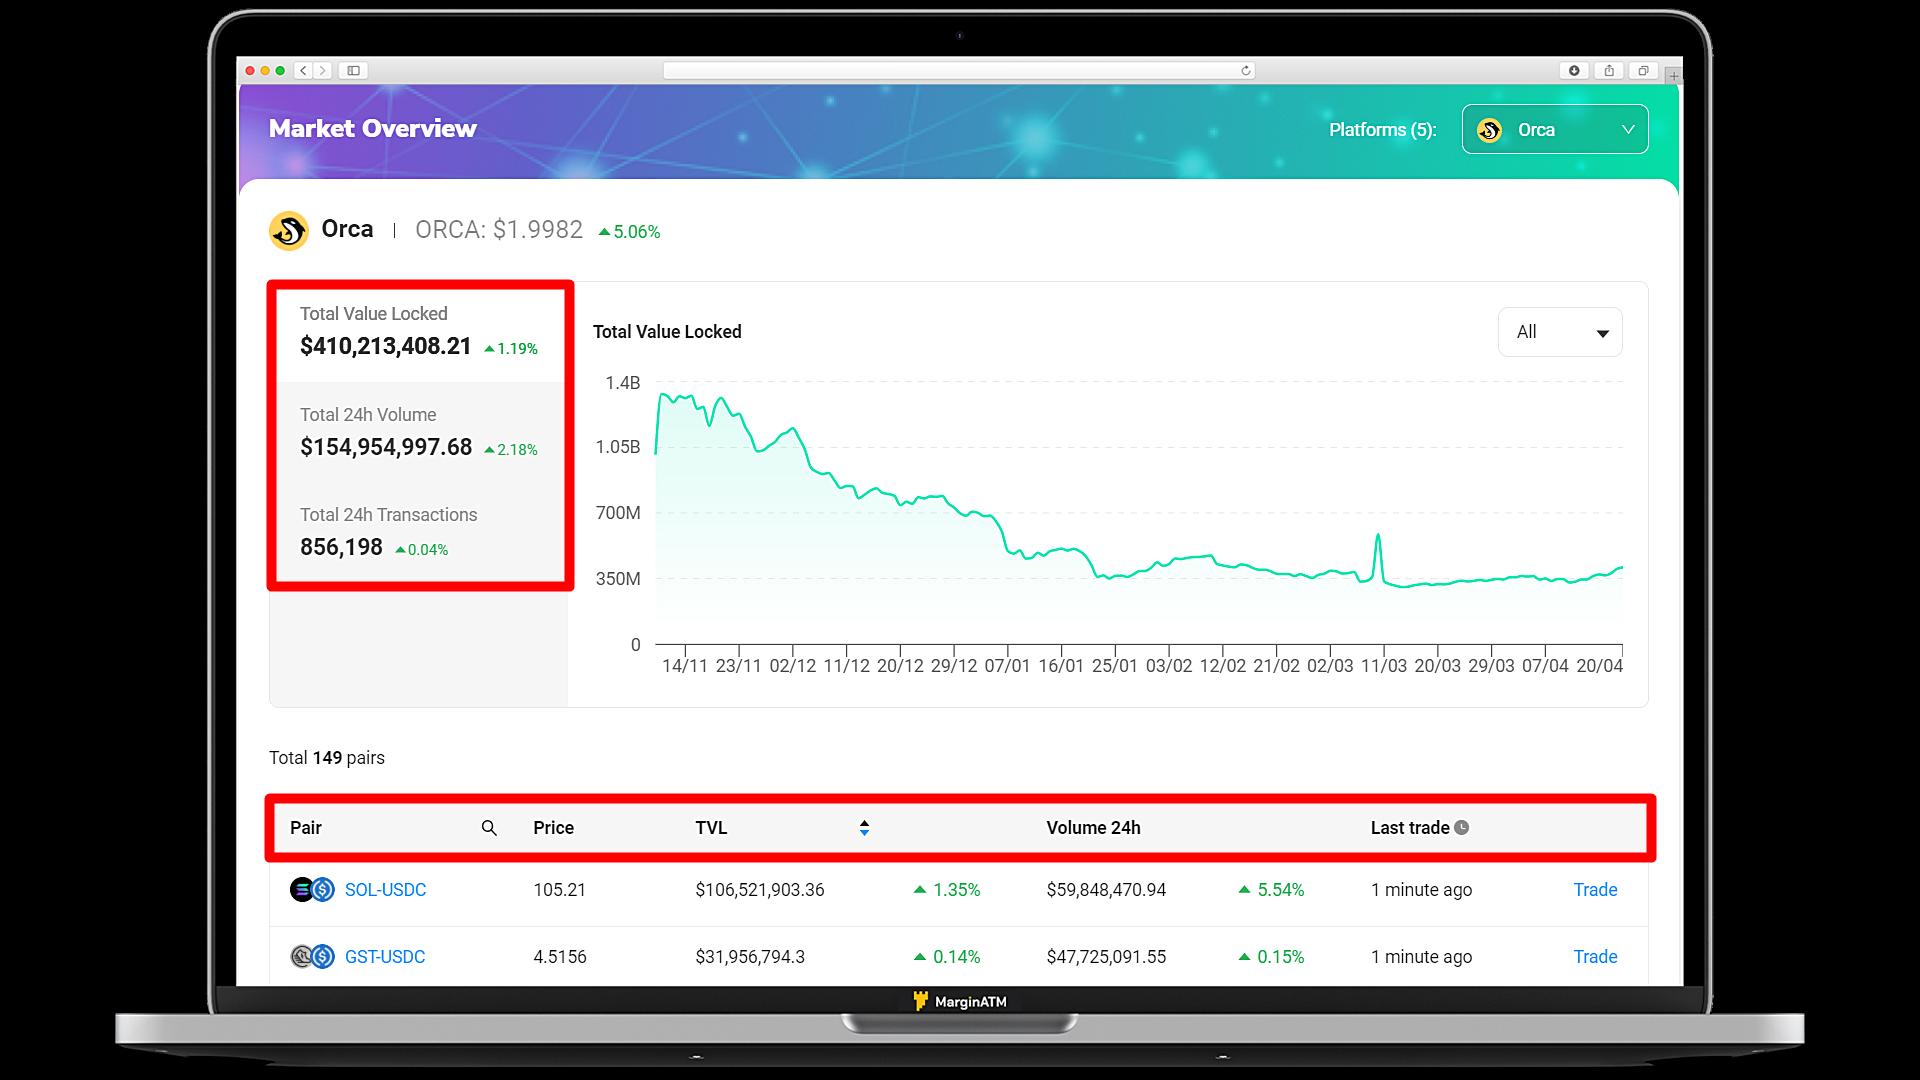
Task: Go forward in browser
Action: [x=322, y=71]
